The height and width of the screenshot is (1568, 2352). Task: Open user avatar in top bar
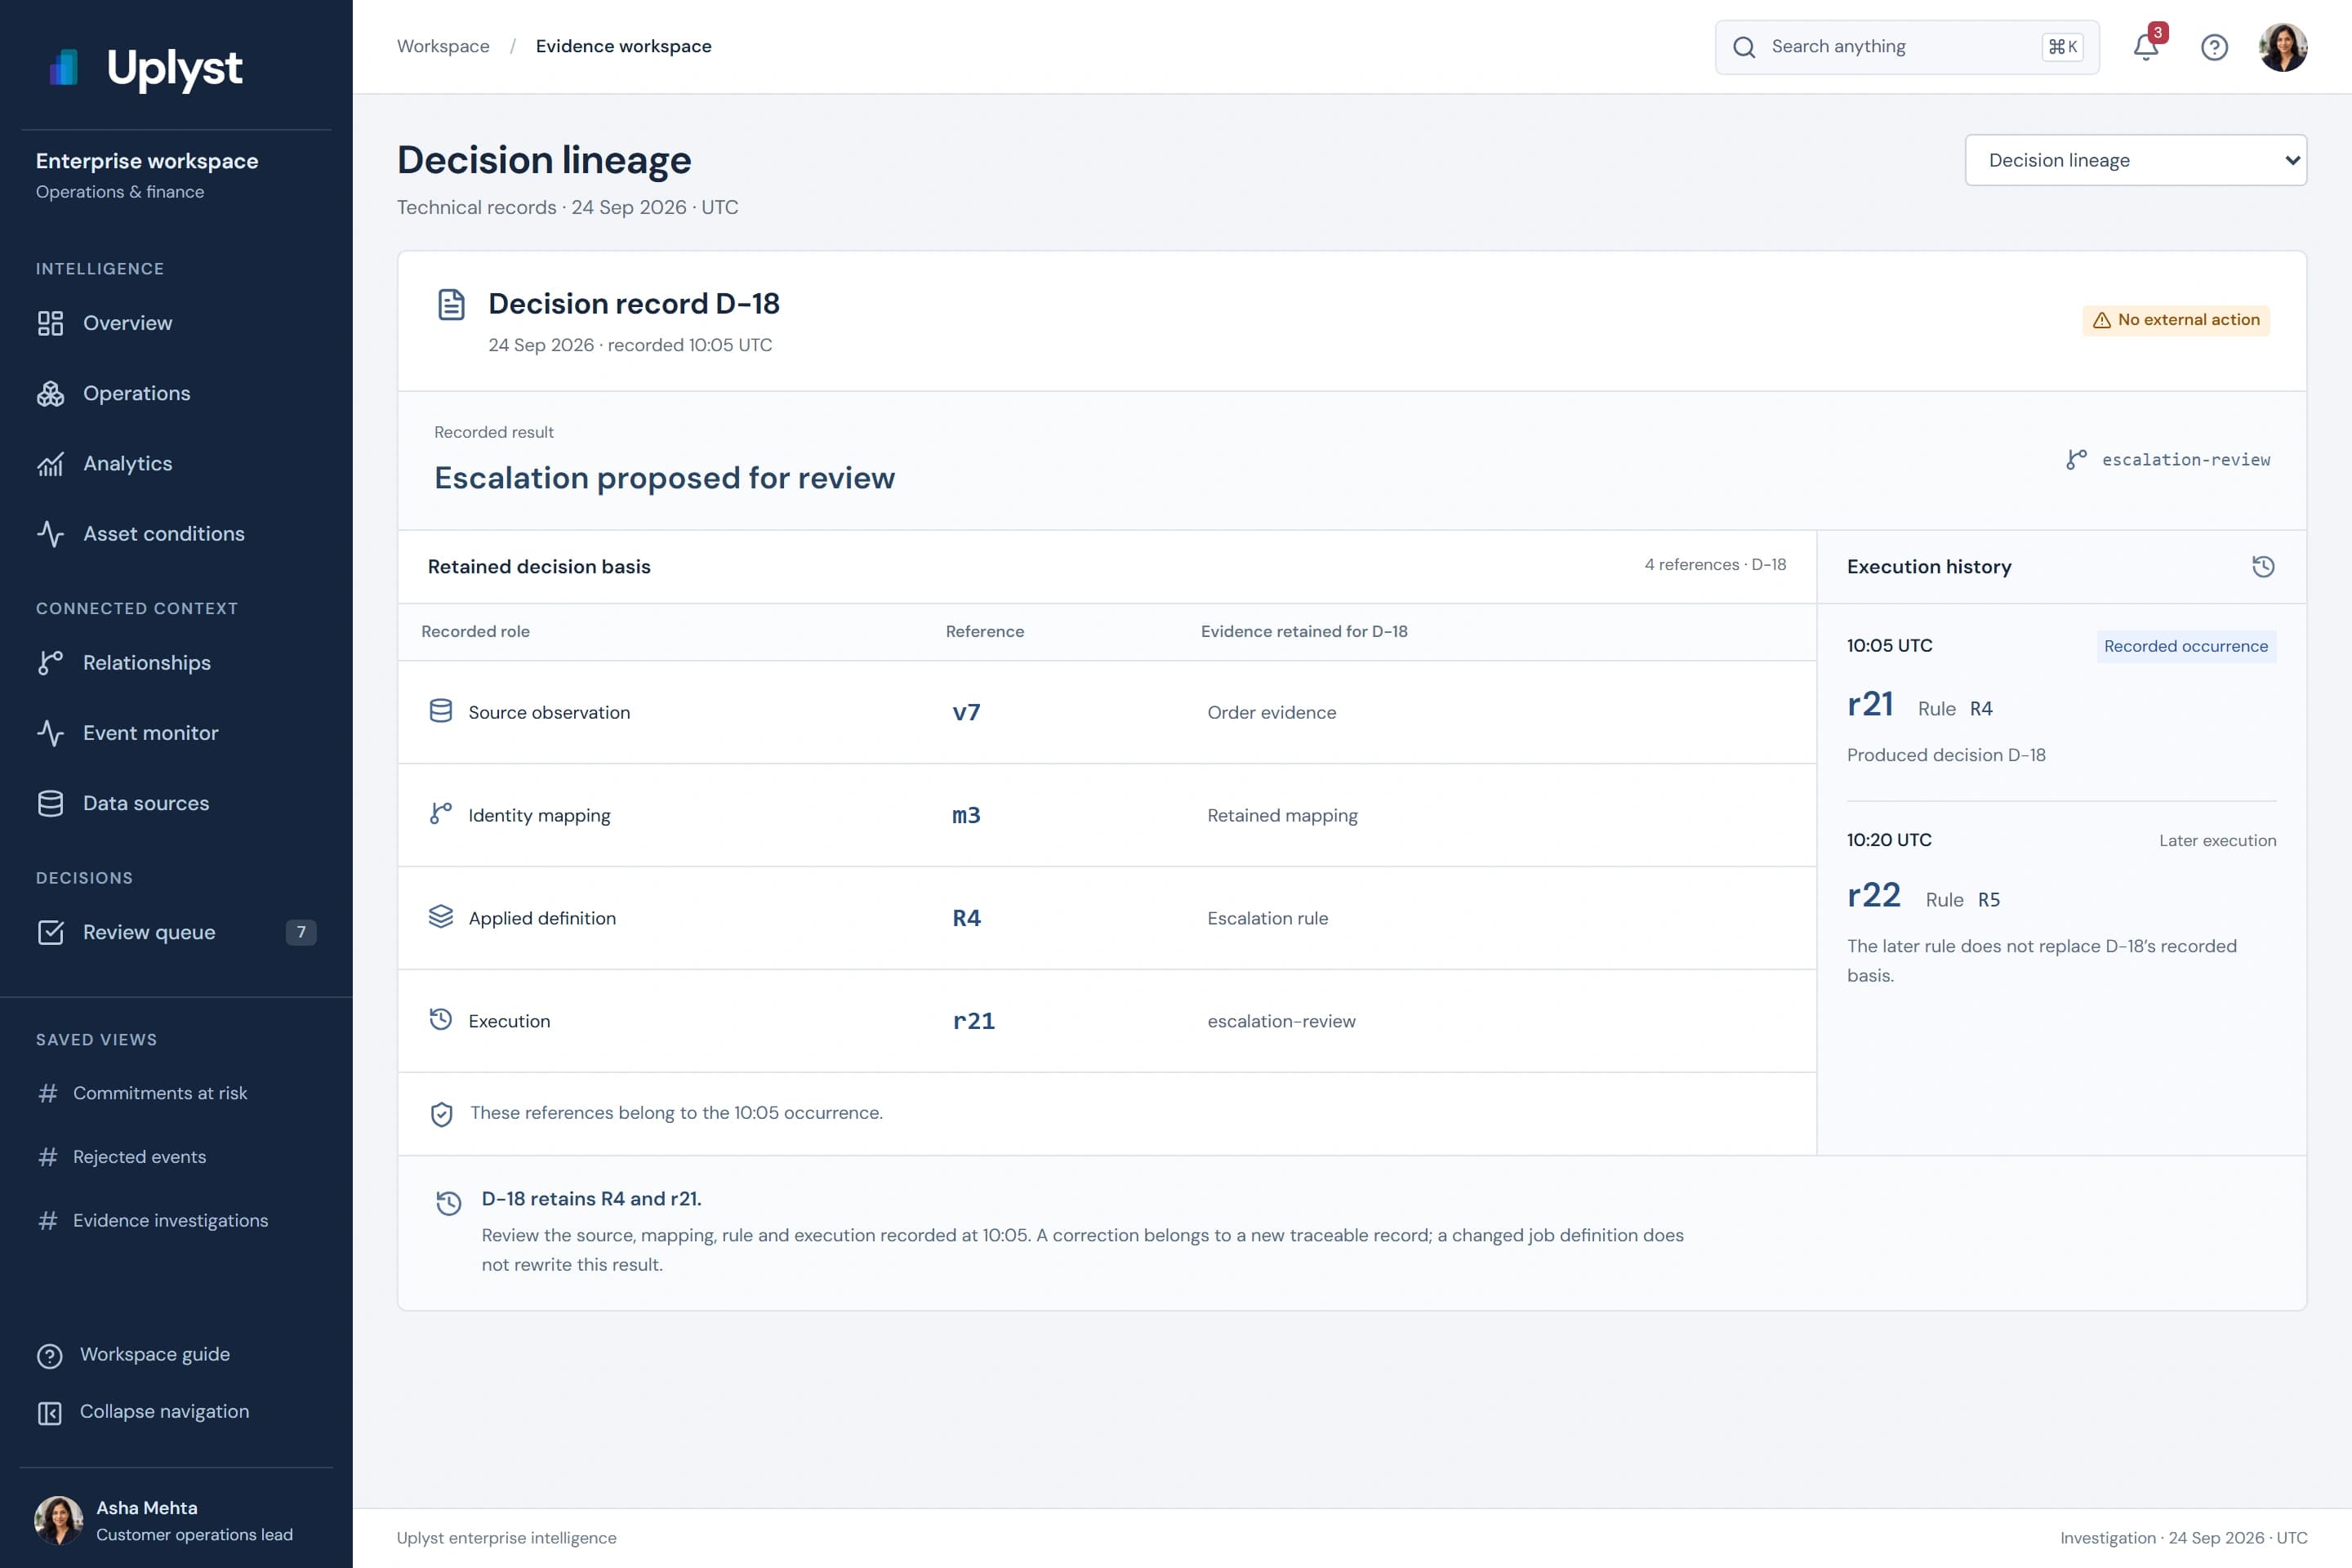coord(2283,47)
